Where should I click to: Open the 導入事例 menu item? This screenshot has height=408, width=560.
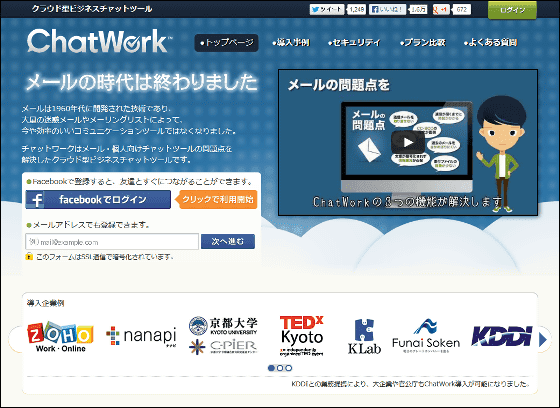(x=290, y=43)
